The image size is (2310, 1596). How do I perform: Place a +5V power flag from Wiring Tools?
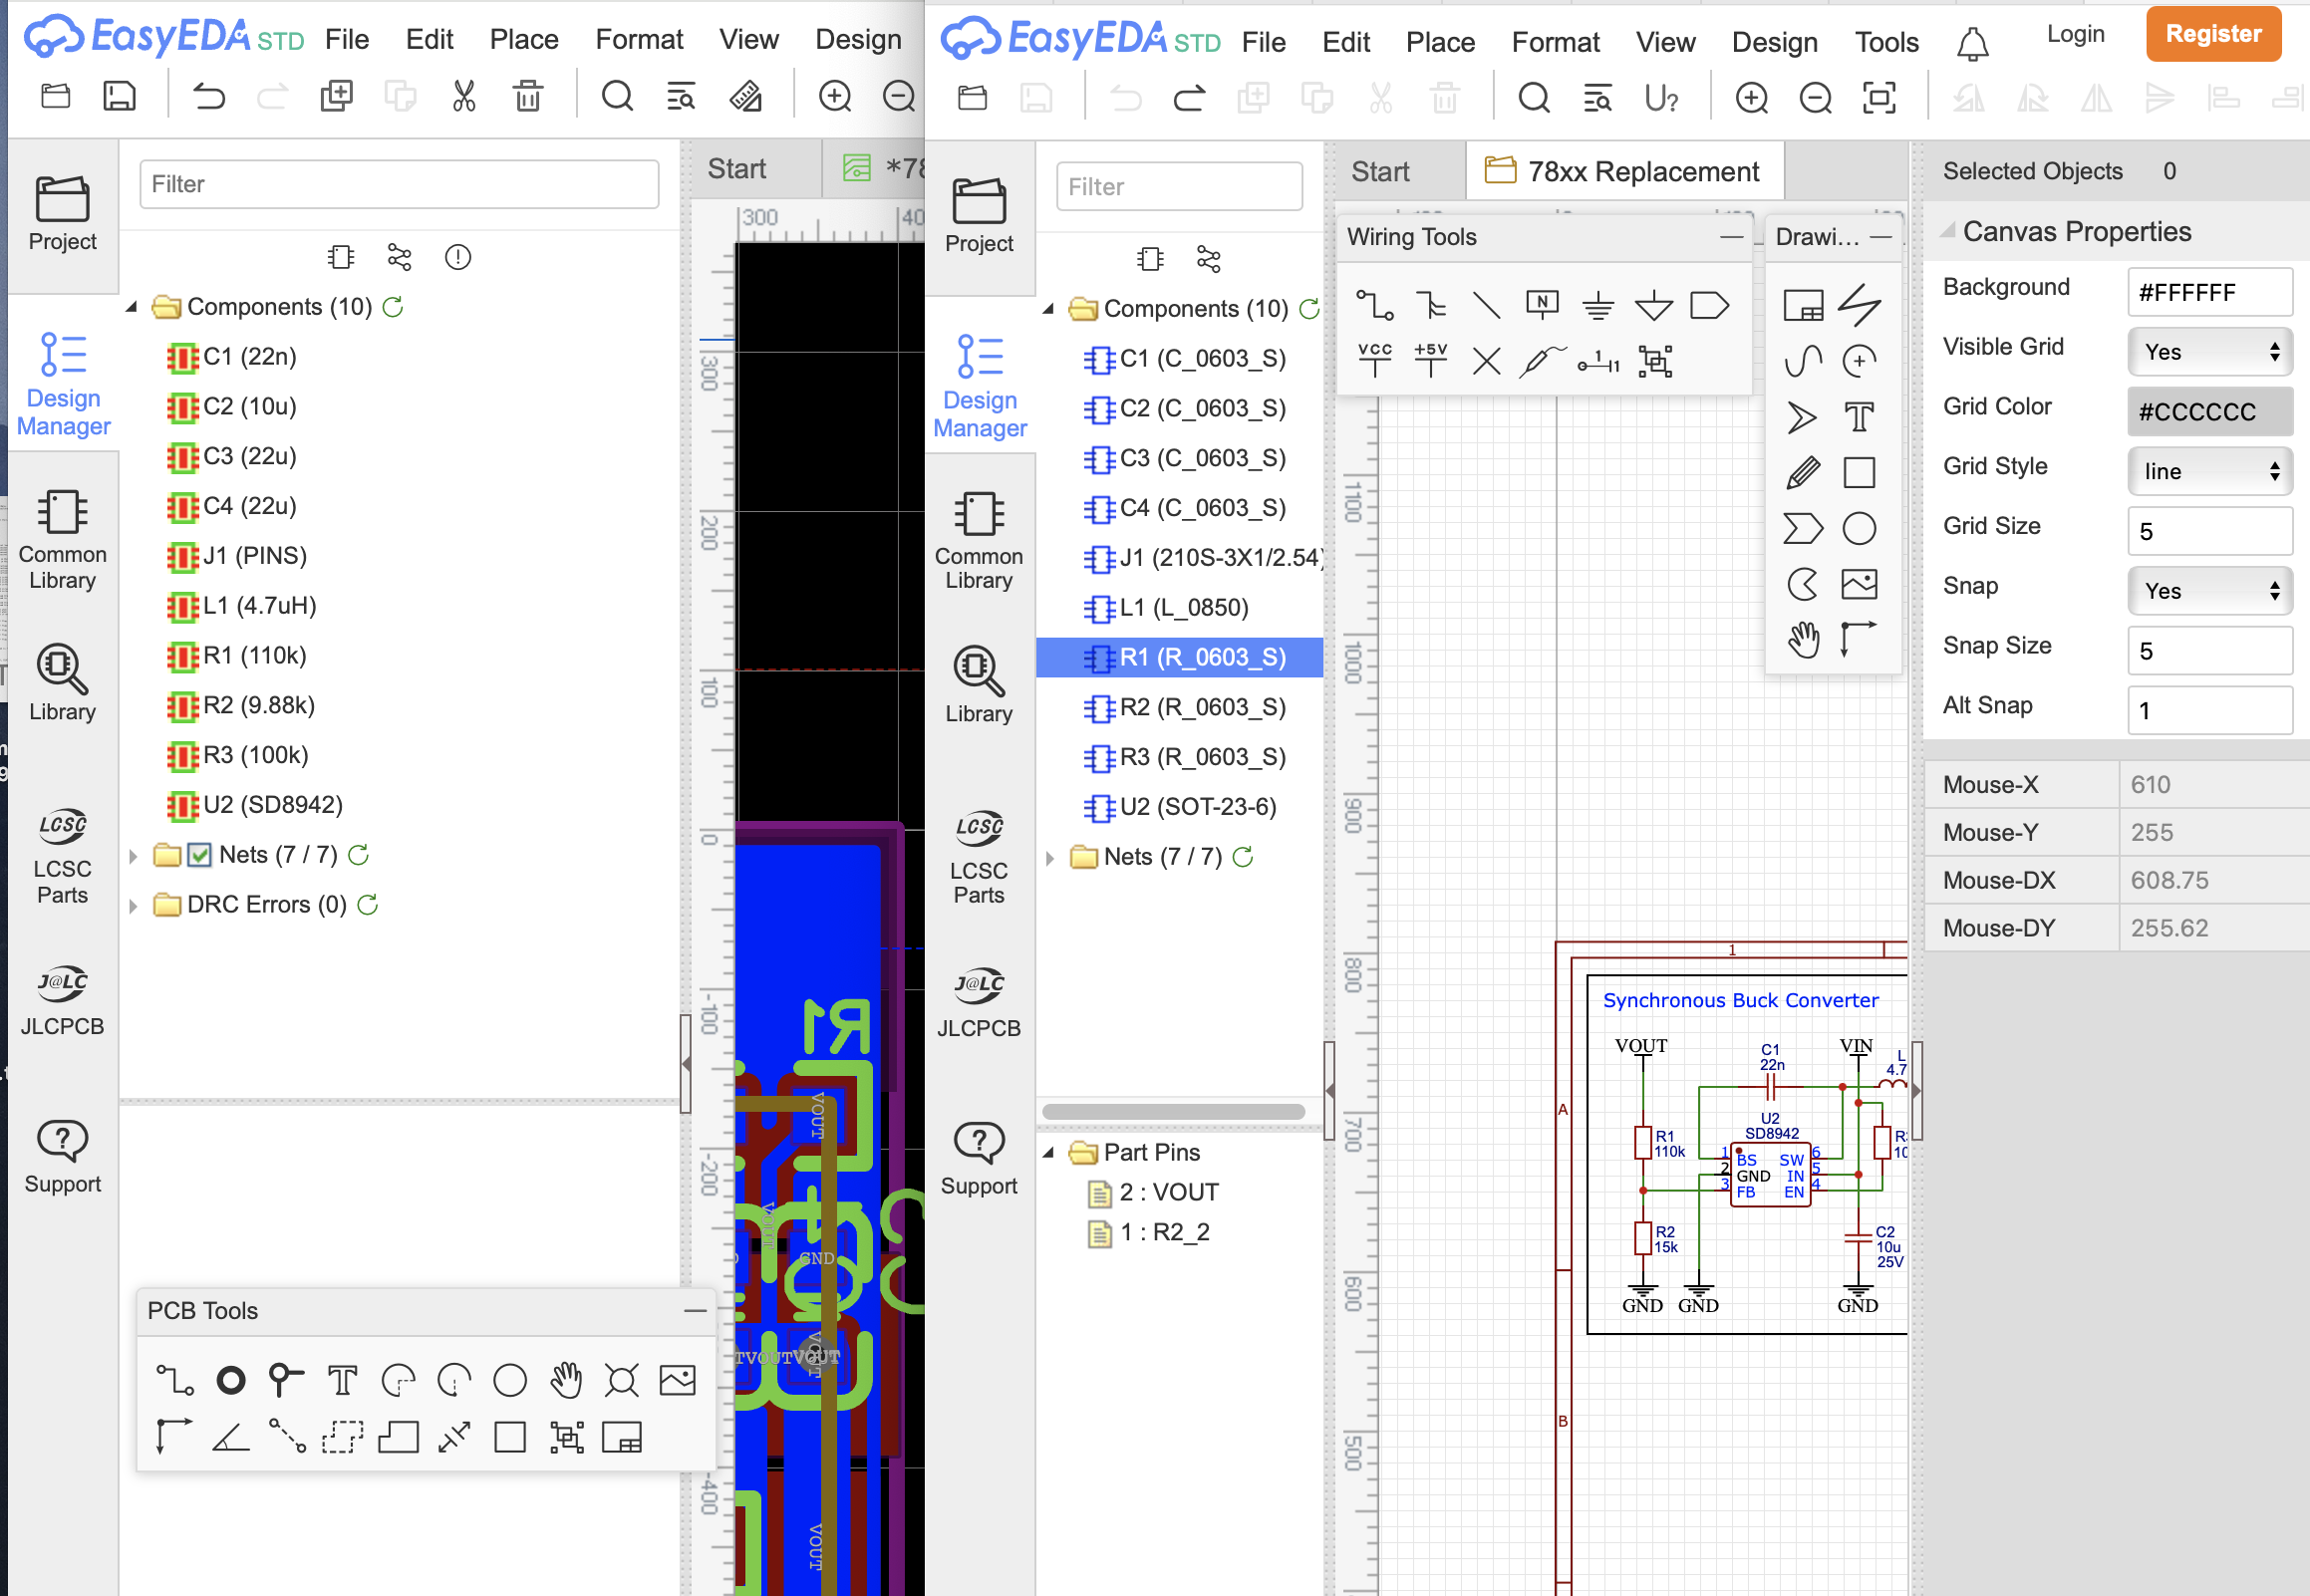pos(1430,360)
